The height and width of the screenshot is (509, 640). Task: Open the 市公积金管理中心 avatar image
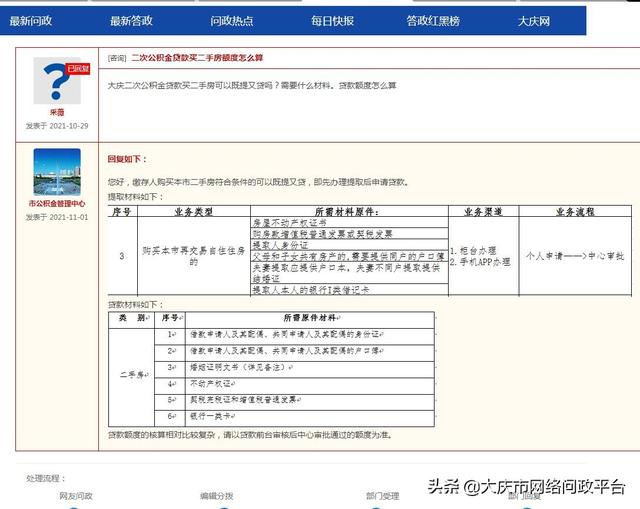pos(57,172)
